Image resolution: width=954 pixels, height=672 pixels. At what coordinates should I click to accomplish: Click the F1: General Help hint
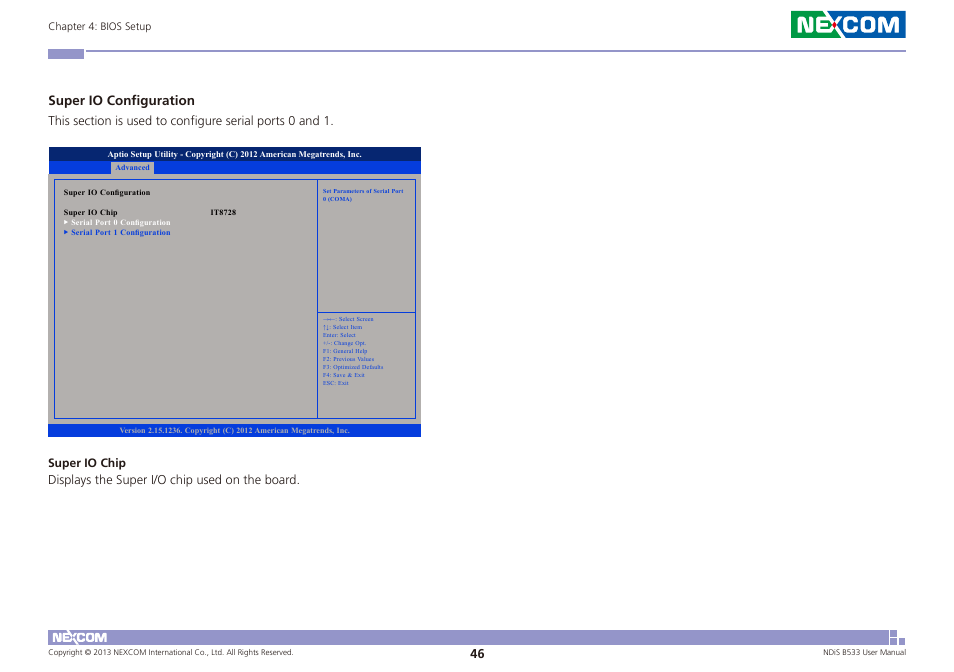(345, 351)
